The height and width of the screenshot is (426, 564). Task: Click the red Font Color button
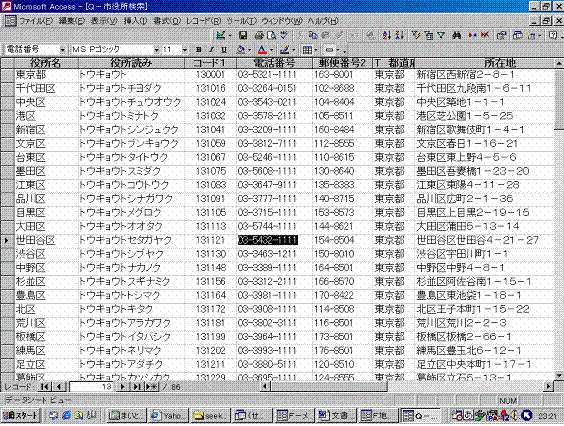click(x=262, y=50)
